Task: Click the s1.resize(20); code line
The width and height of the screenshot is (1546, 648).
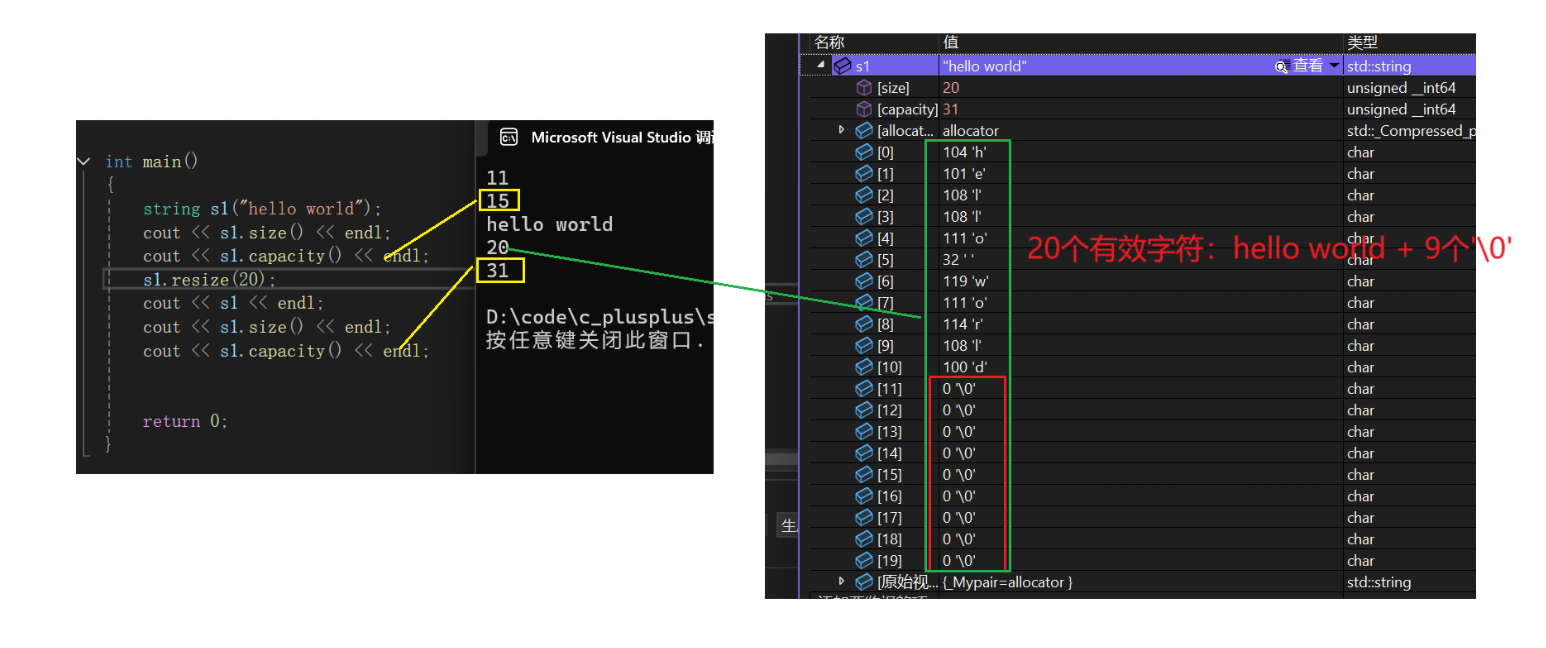Action: pos(209,279)
